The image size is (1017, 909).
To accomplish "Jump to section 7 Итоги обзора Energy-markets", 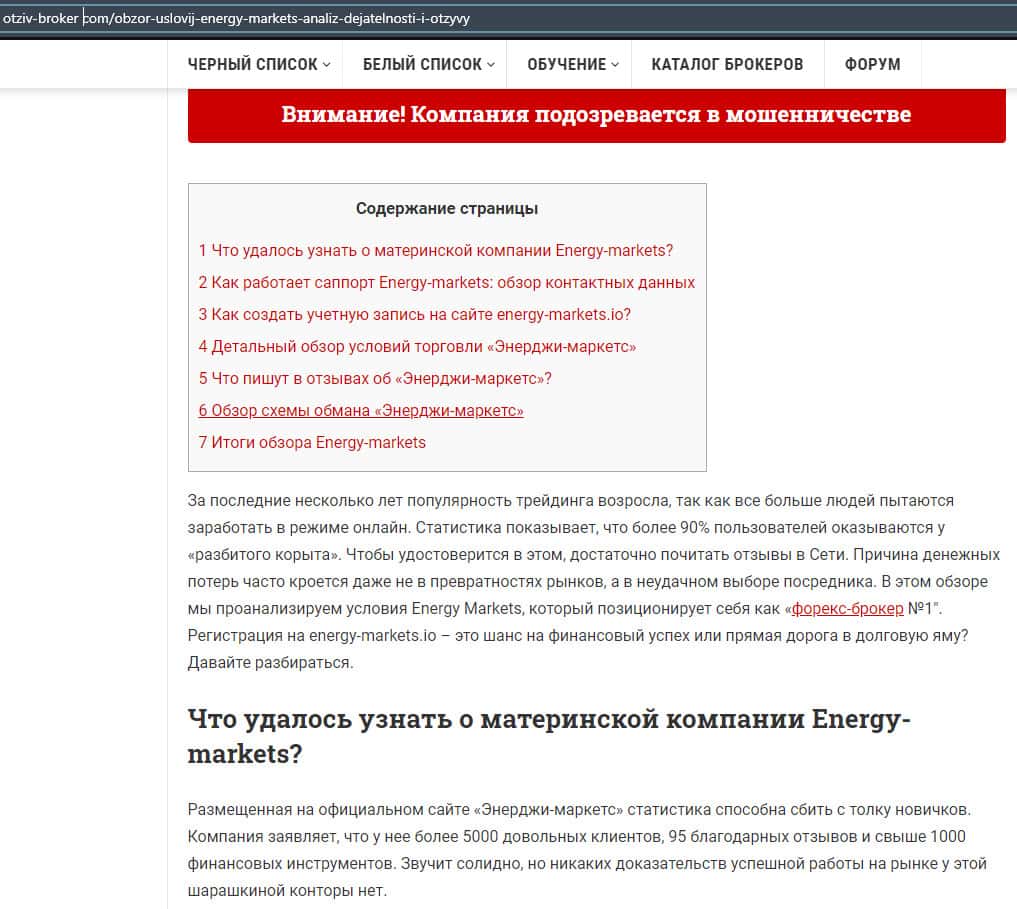I will click(312, 442).
